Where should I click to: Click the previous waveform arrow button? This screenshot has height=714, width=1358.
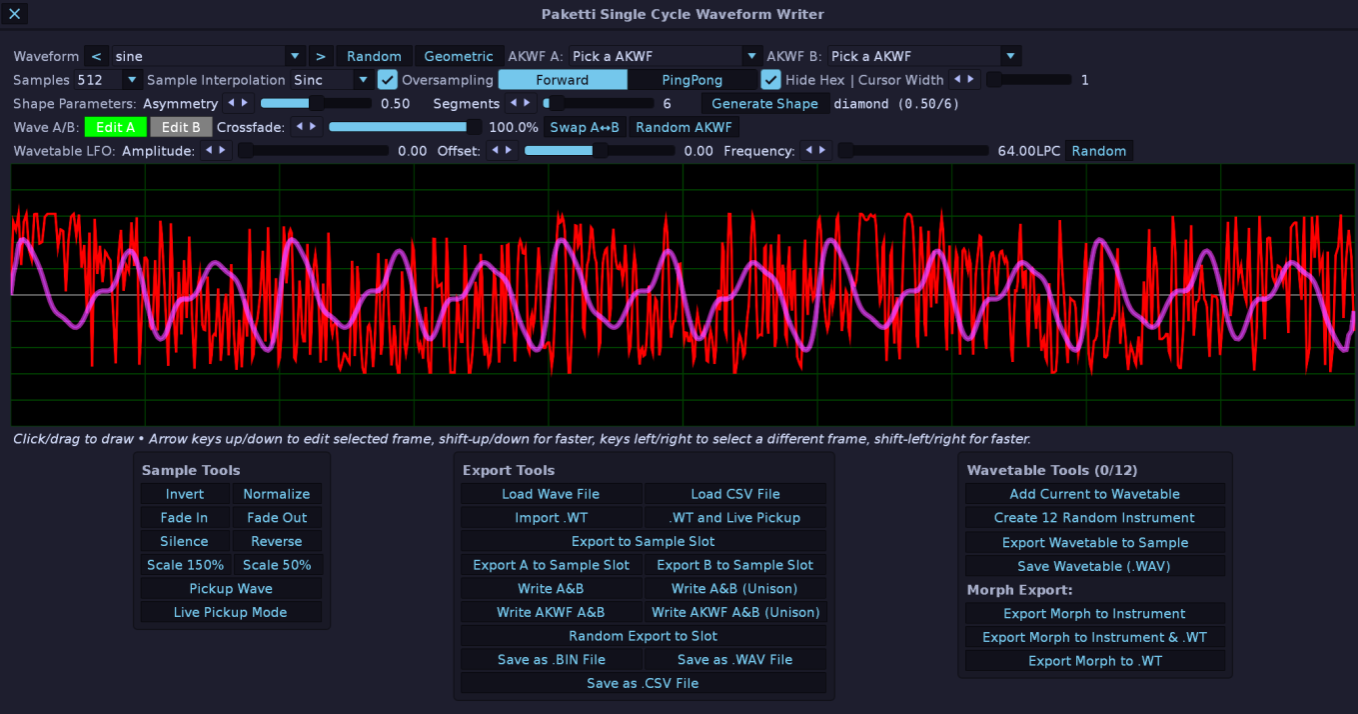[96, 56]
